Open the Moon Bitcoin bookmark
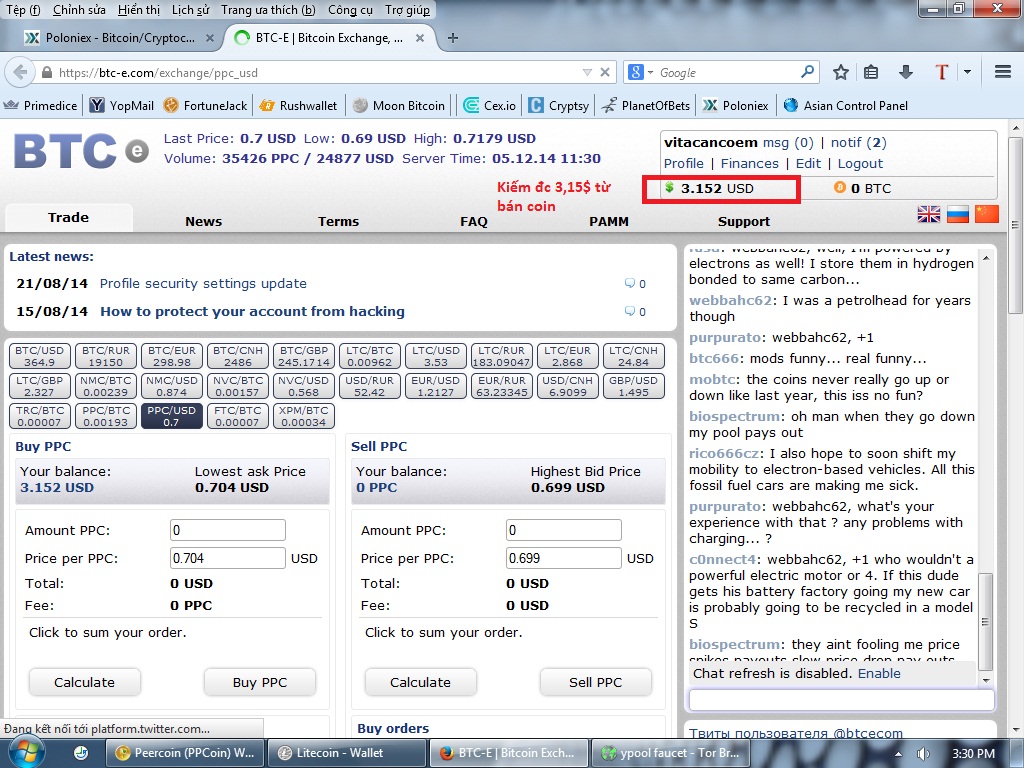1024x768 pixels. coord(399,106)
